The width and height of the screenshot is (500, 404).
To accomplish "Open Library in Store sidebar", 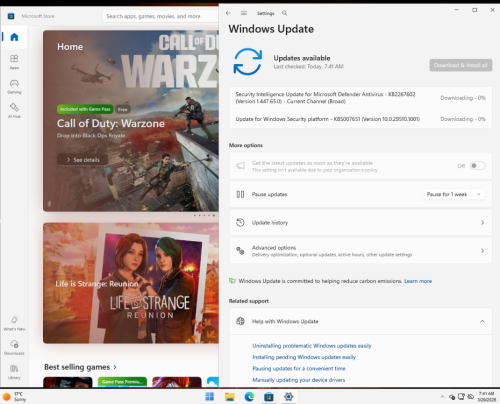I will pos(14,372).
